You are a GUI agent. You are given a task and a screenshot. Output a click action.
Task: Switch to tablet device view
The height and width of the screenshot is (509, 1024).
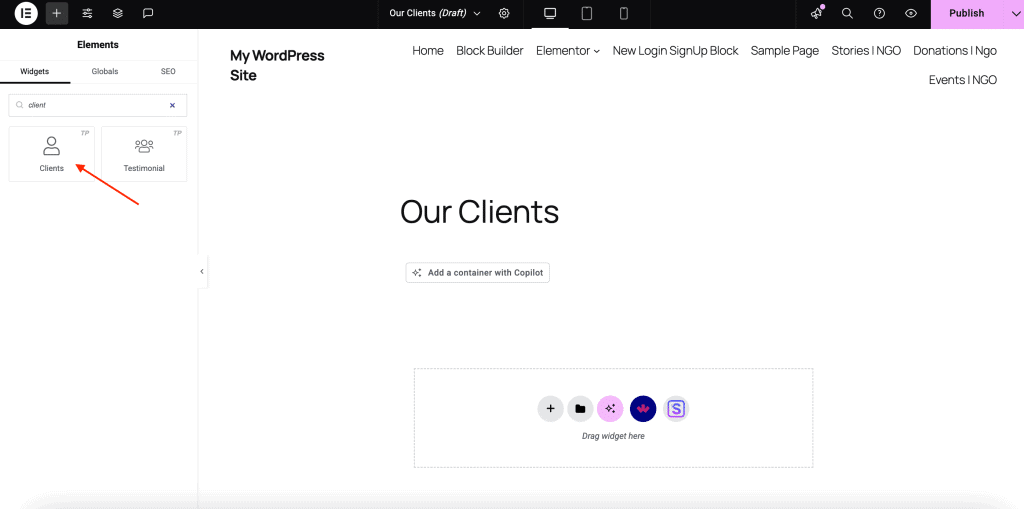click(587, 14)
